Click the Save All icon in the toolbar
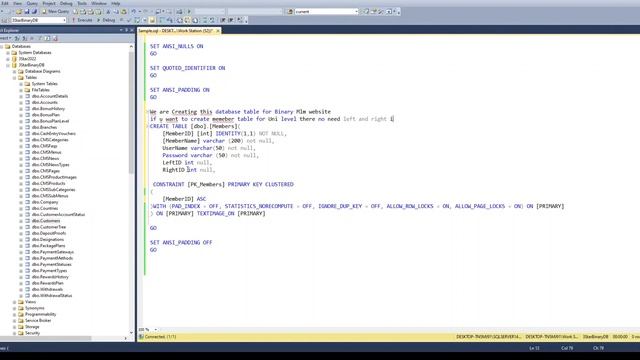 point(34,11)
